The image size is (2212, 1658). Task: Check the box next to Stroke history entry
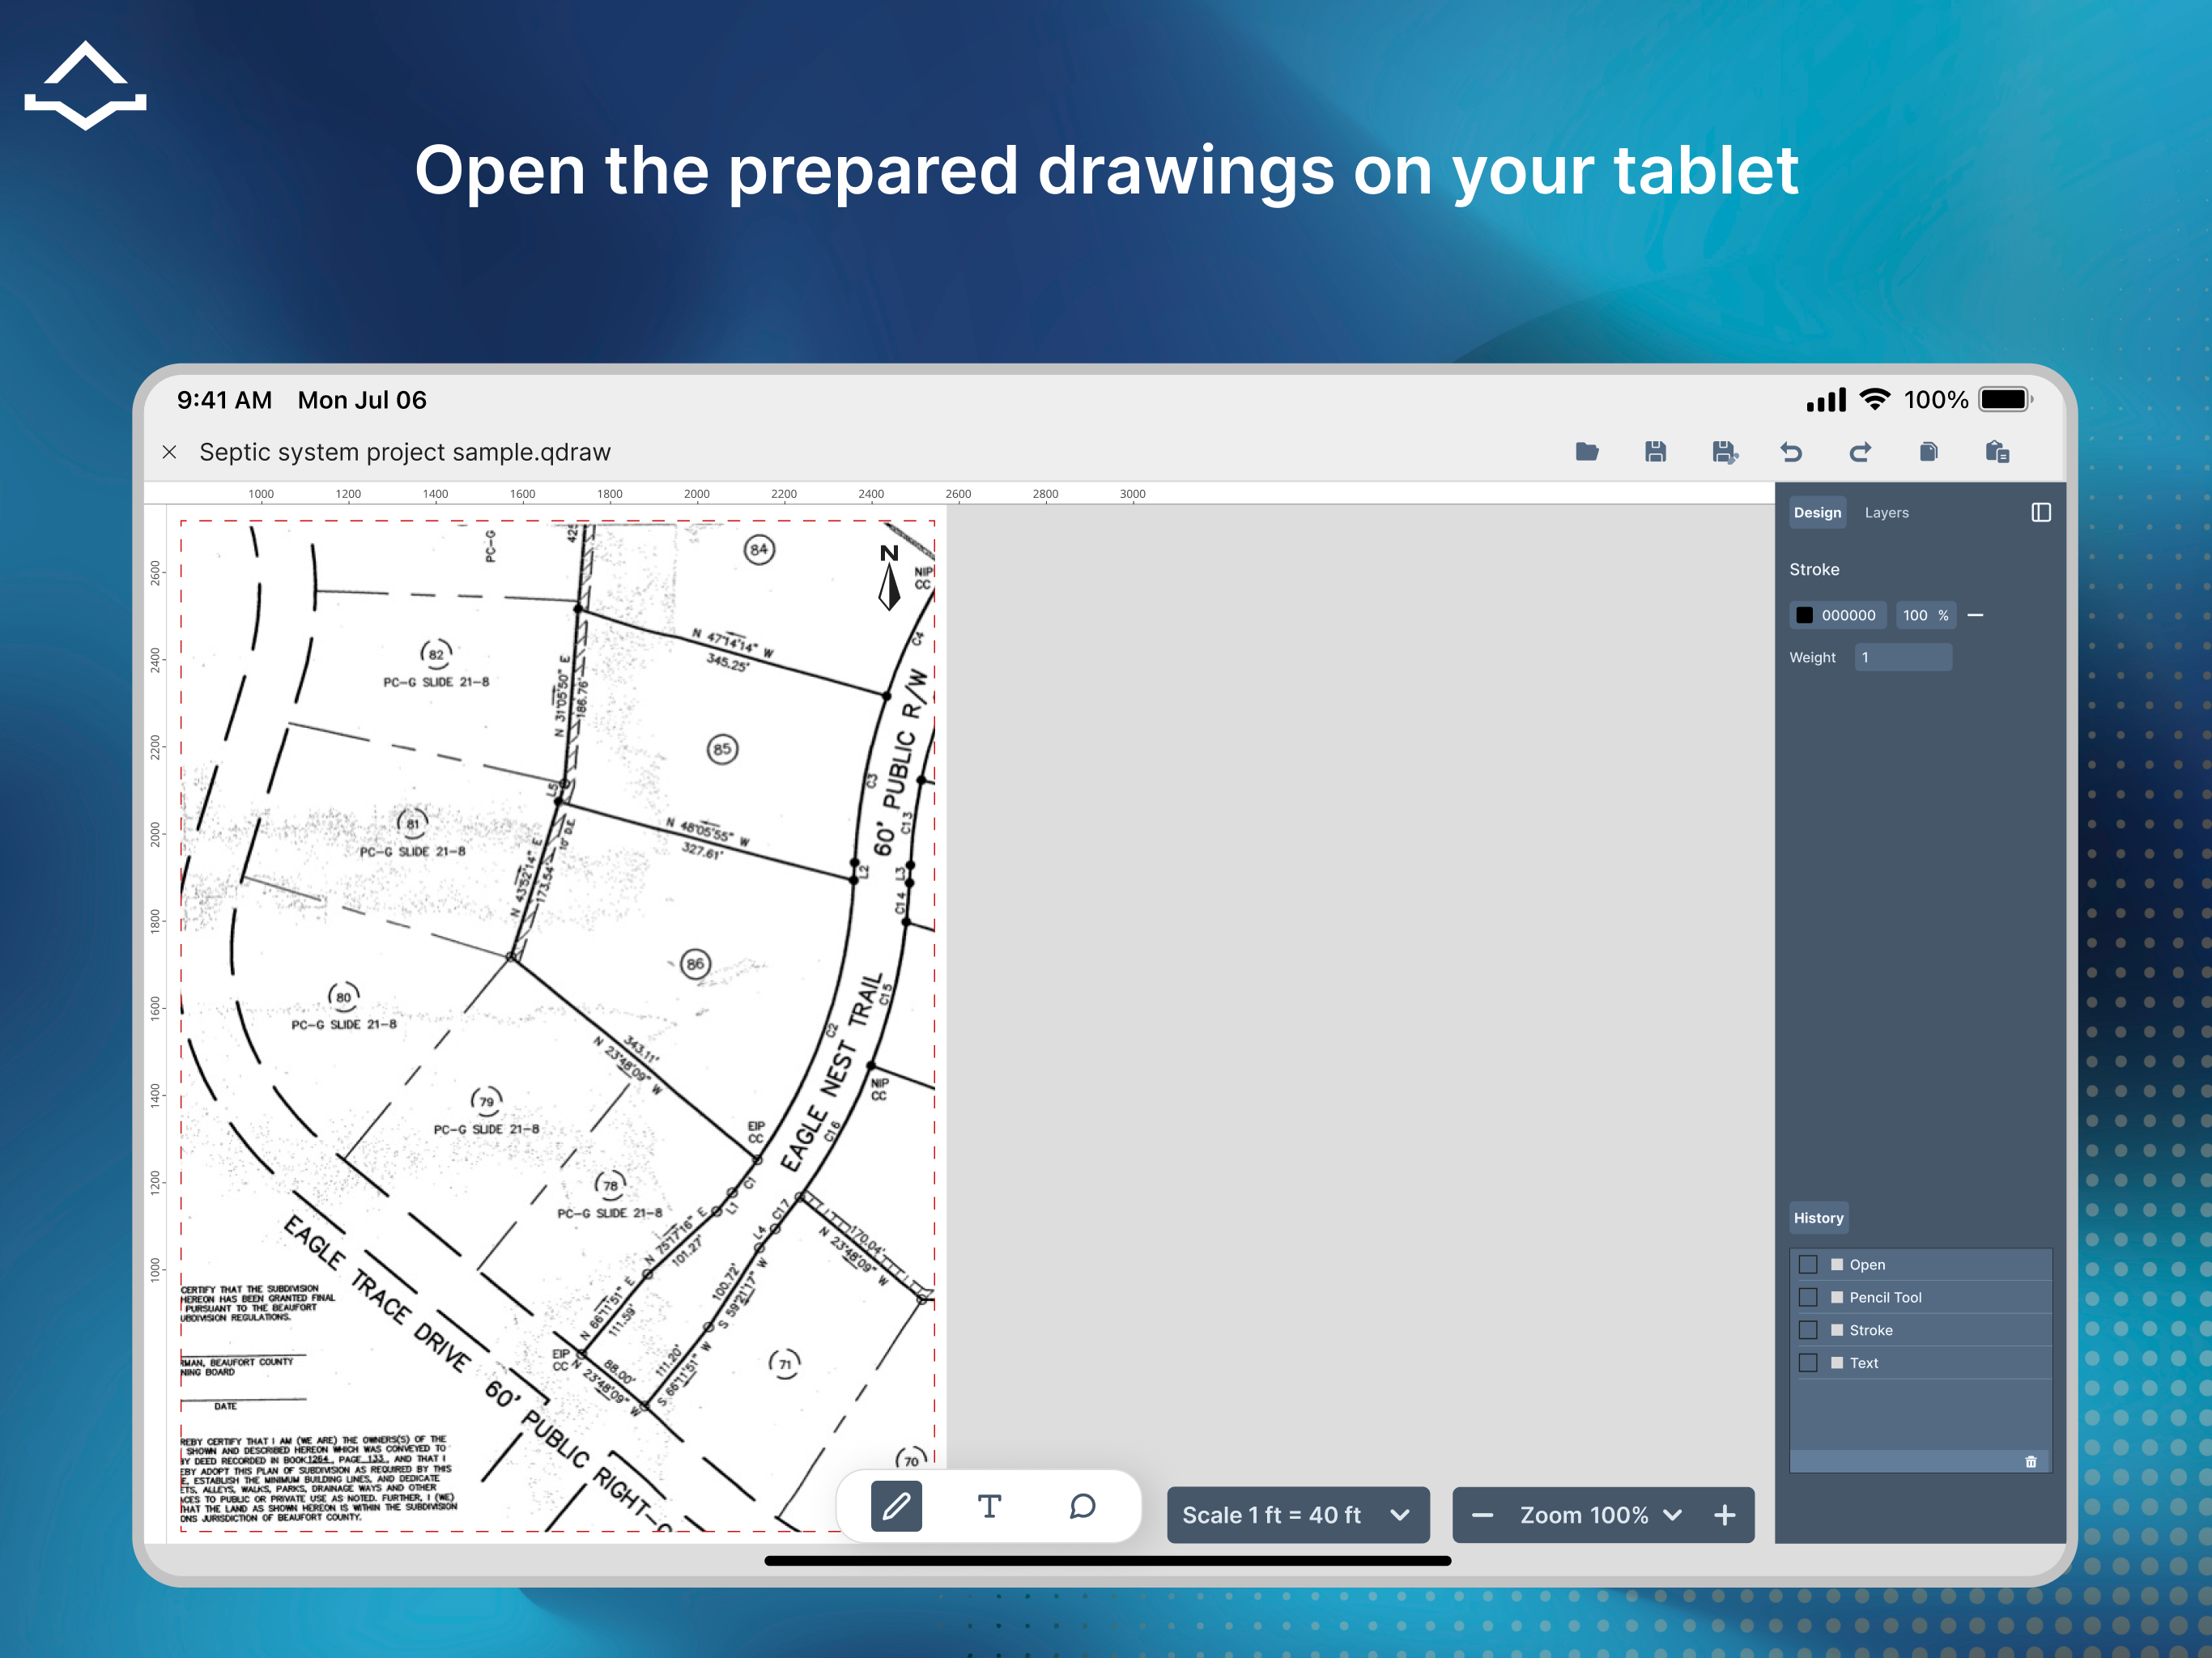[1808, 1330]
